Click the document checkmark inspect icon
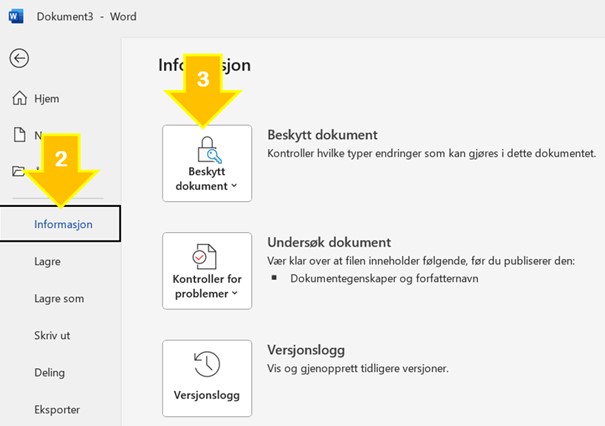 click(207, 257)
